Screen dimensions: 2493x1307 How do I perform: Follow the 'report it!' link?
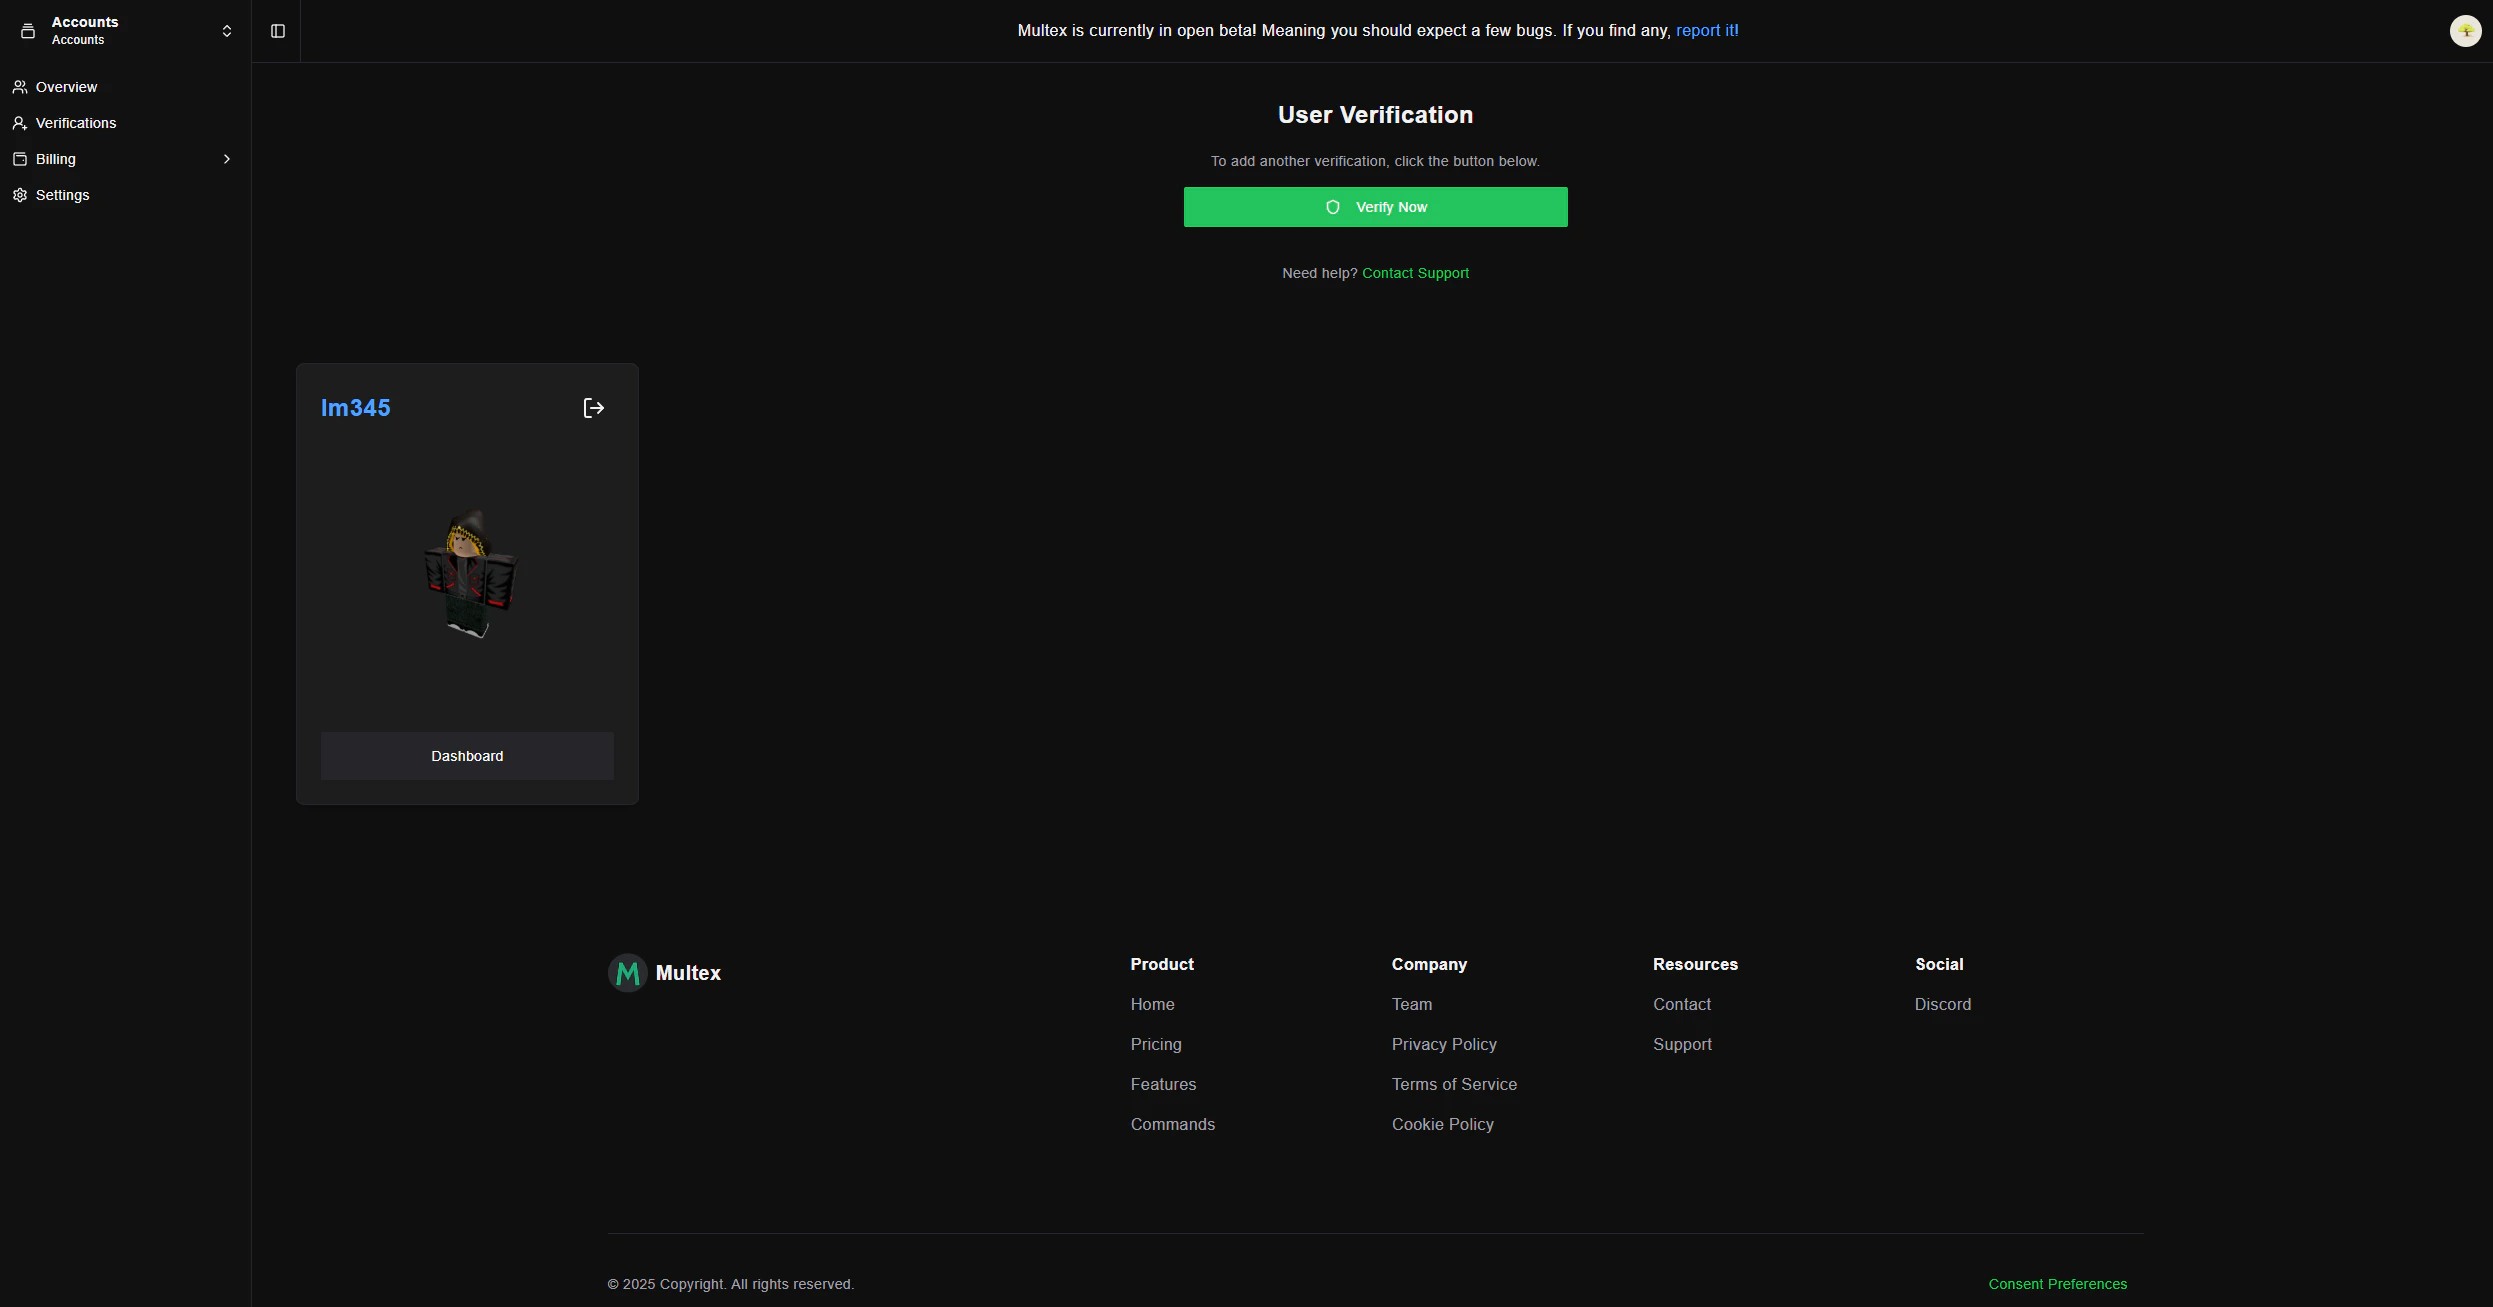point(1707,31)
